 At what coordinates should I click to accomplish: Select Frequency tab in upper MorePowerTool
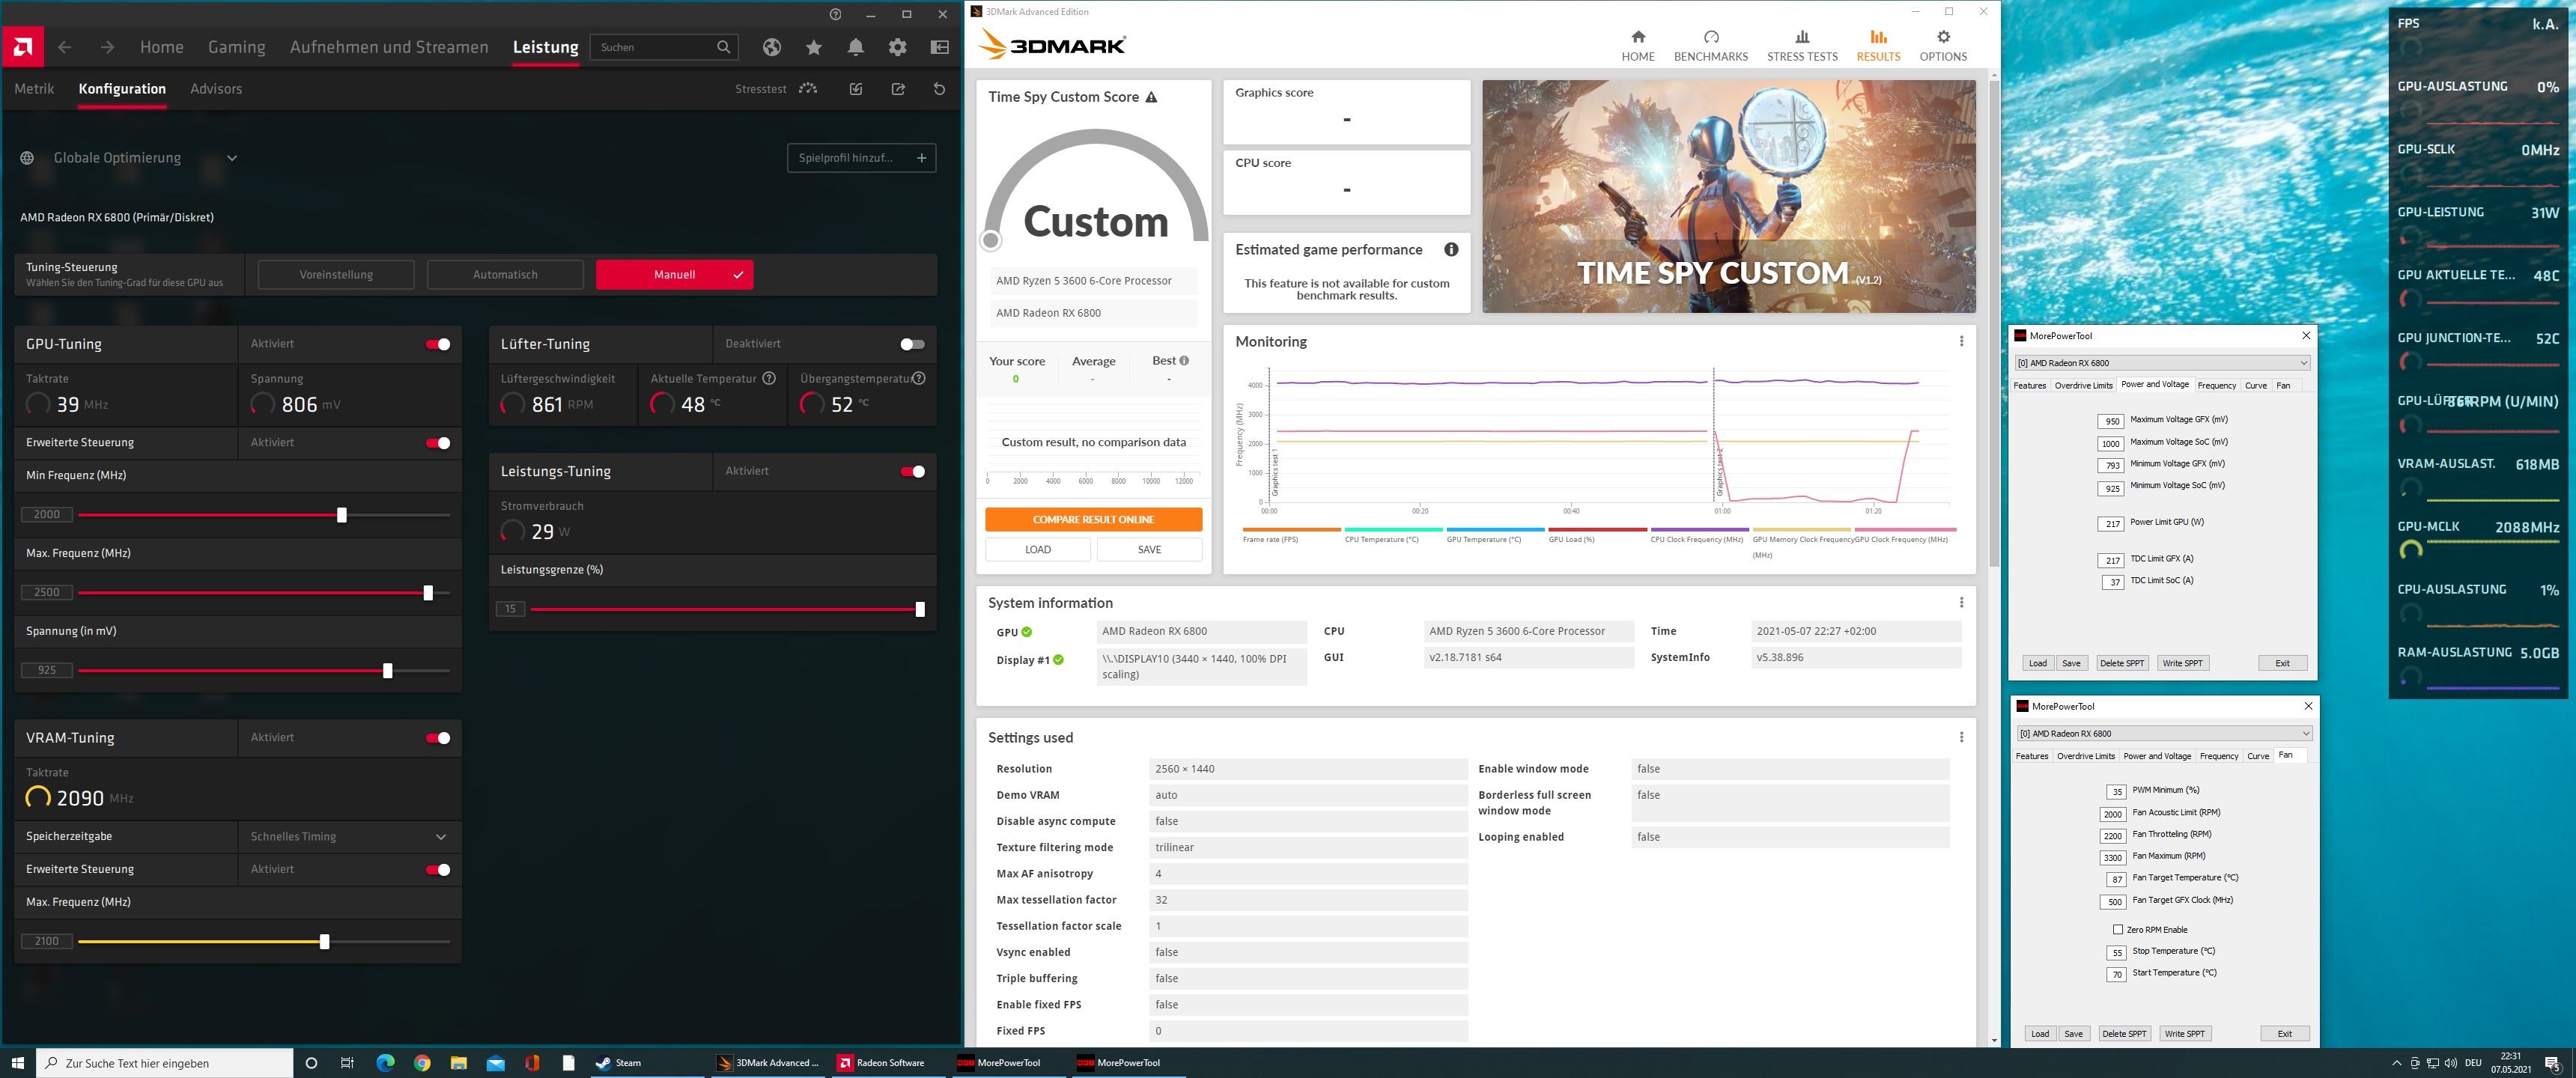2216,385
